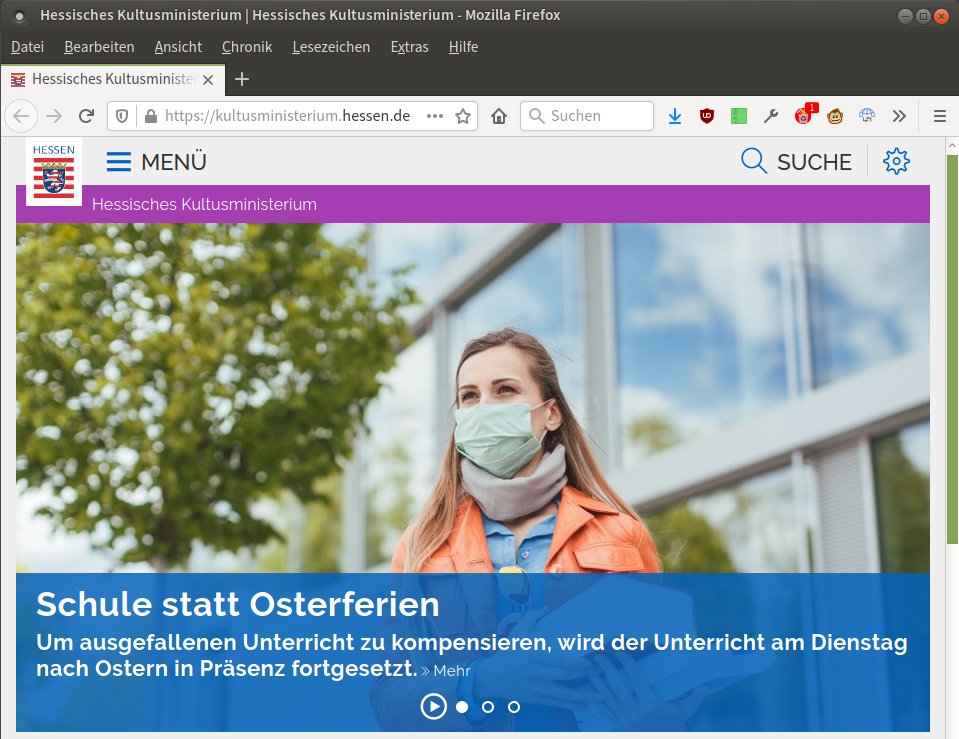Select the fourth carousel dot
The image size is (959, 739).
(x=513, y=707)
